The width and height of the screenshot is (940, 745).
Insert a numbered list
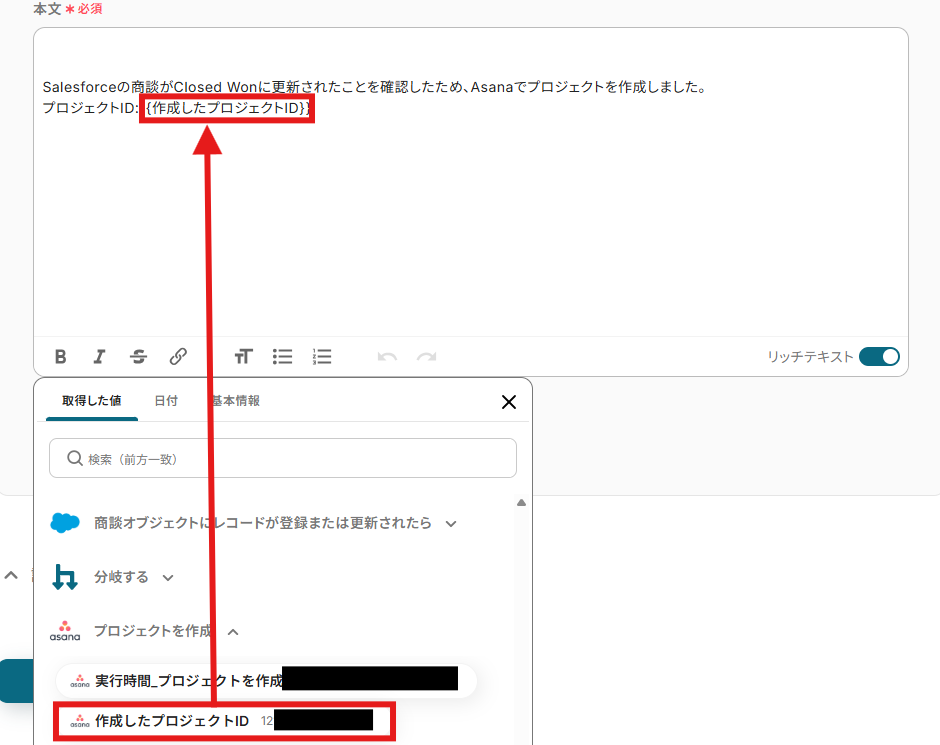click(x=322, y=357)
